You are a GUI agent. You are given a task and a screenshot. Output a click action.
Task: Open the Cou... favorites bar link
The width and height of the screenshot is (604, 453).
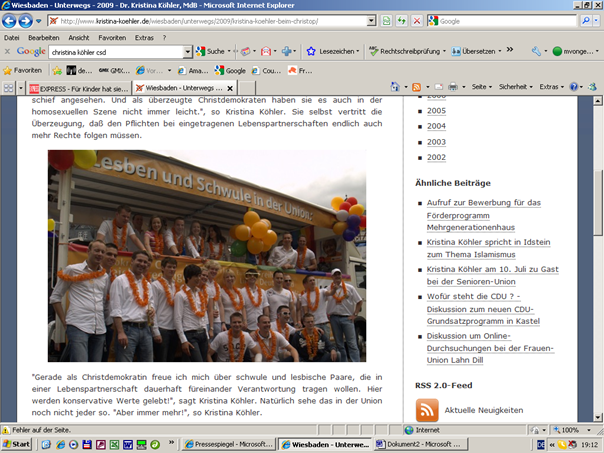(267, 70)
